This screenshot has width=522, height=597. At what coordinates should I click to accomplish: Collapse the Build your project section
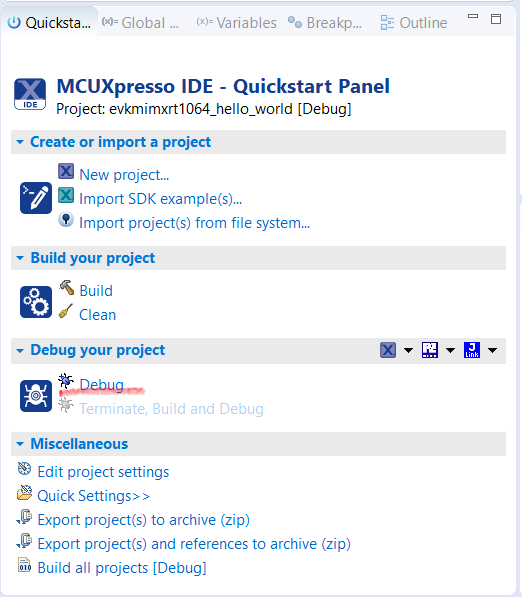tap(20, 258)
